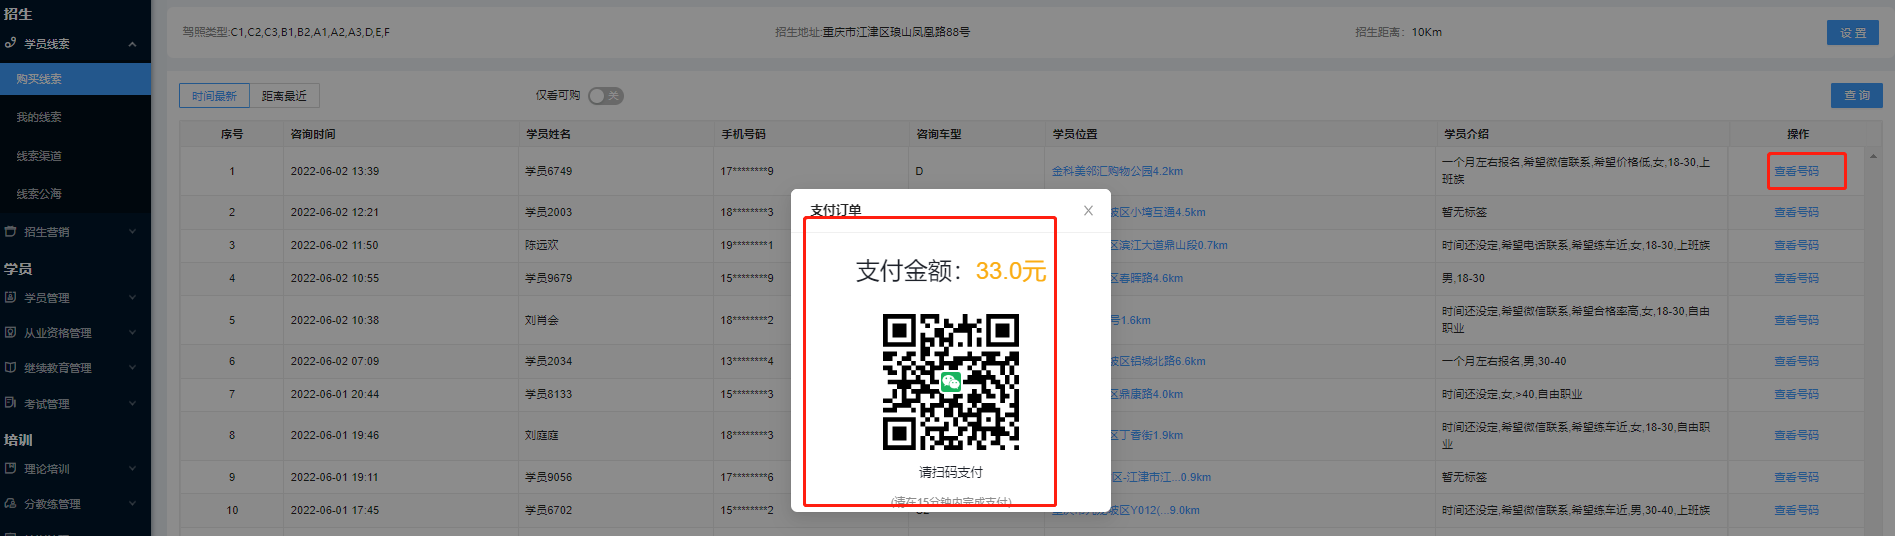Screen dimensions: 1895x536
Task: Click the 请扫码支付 text in dialog
Action: [x=951, y=472]
